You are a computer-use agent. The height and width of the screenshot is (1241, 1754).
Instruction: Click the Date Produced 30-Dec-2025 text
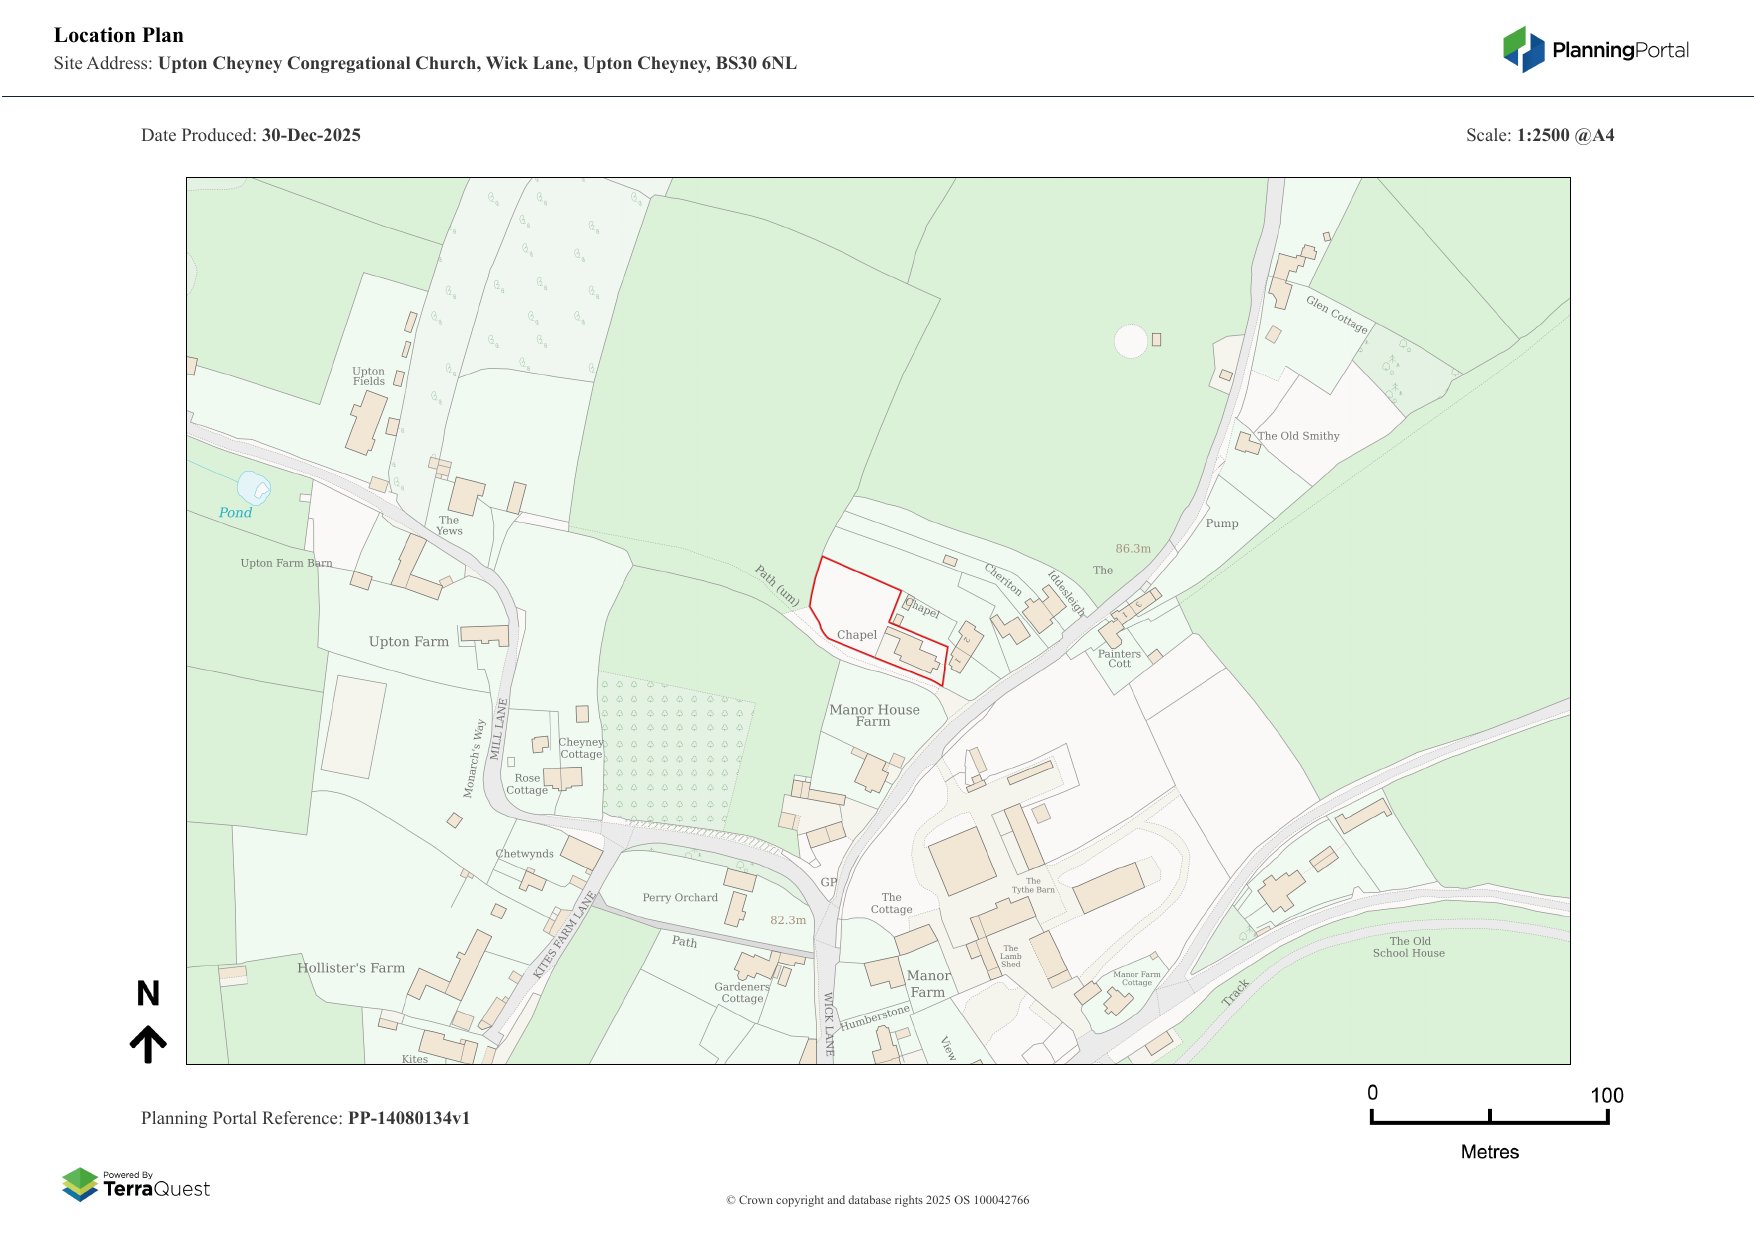tap(251, 136)
